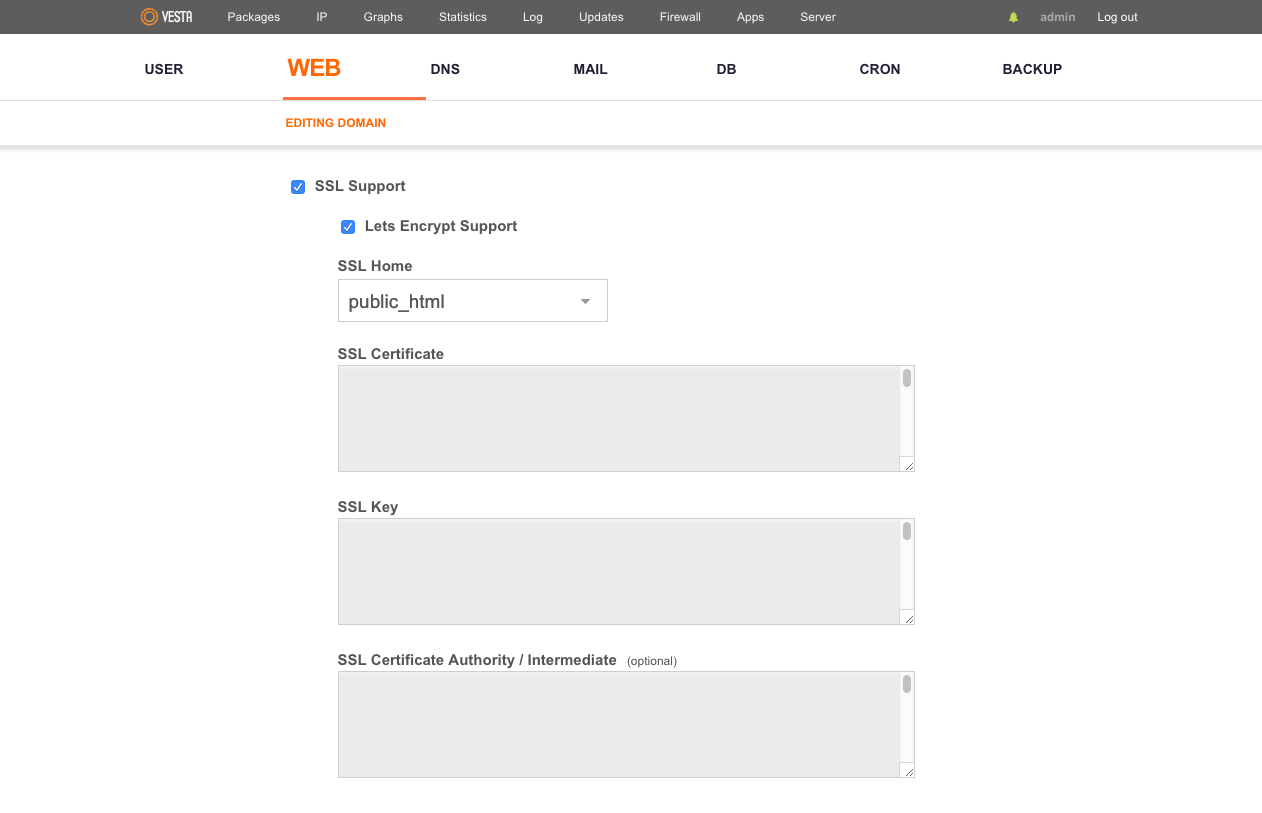This screenshot has width=1262, height=813.
Task: Open the Statistics page
Action: click(x=463, y=17)
